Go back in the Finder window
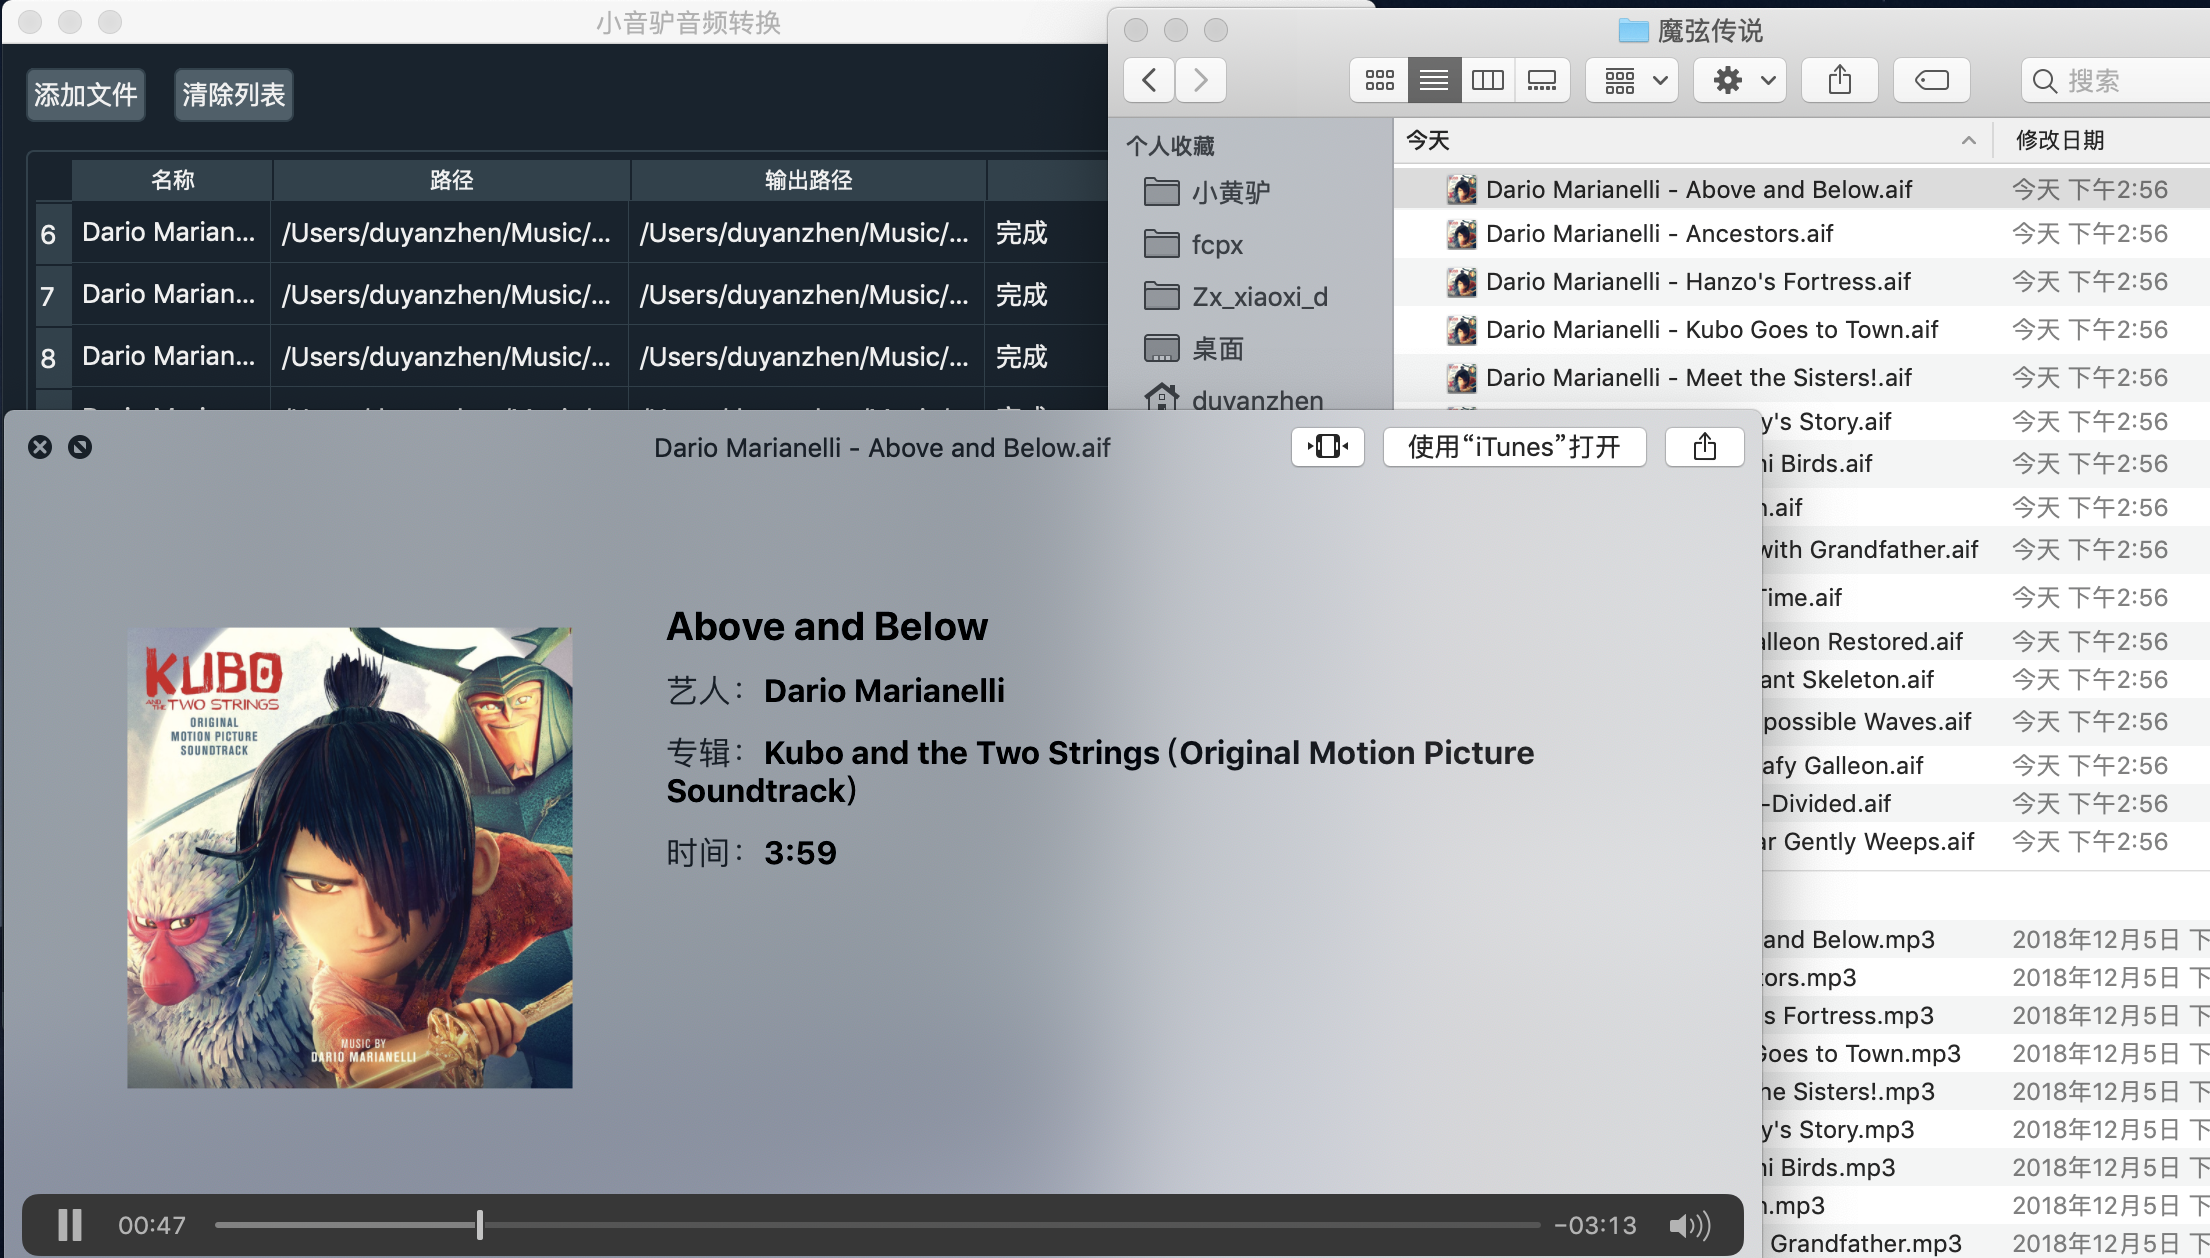Viewport: 2210px width, 1258px height. (x=1150, y=80)
